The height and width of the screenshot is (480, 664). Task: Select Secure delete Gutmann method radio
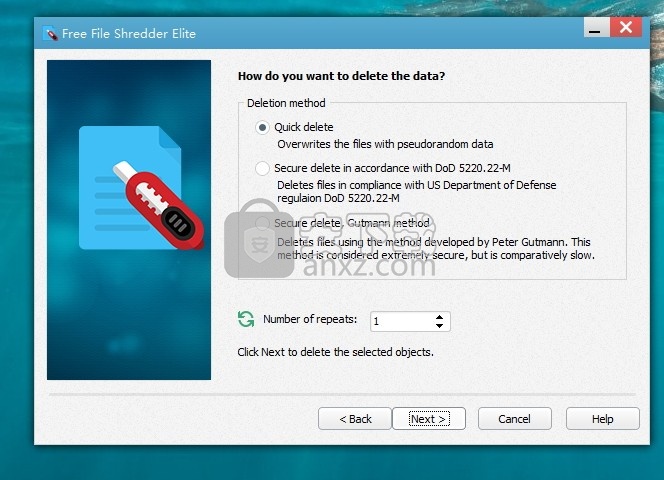coord(262,223)
